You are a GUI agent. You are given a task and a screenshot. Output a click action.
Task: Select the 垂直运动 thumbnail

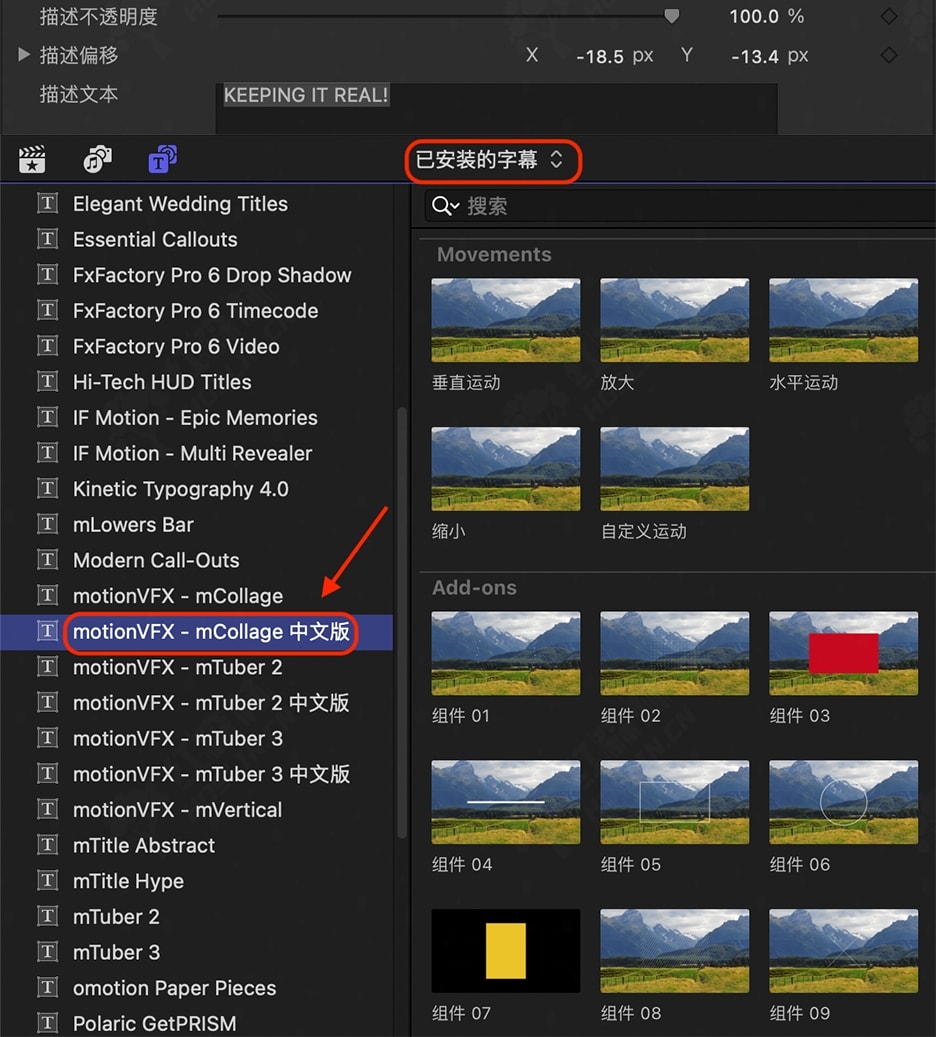[x=505, y=320]
